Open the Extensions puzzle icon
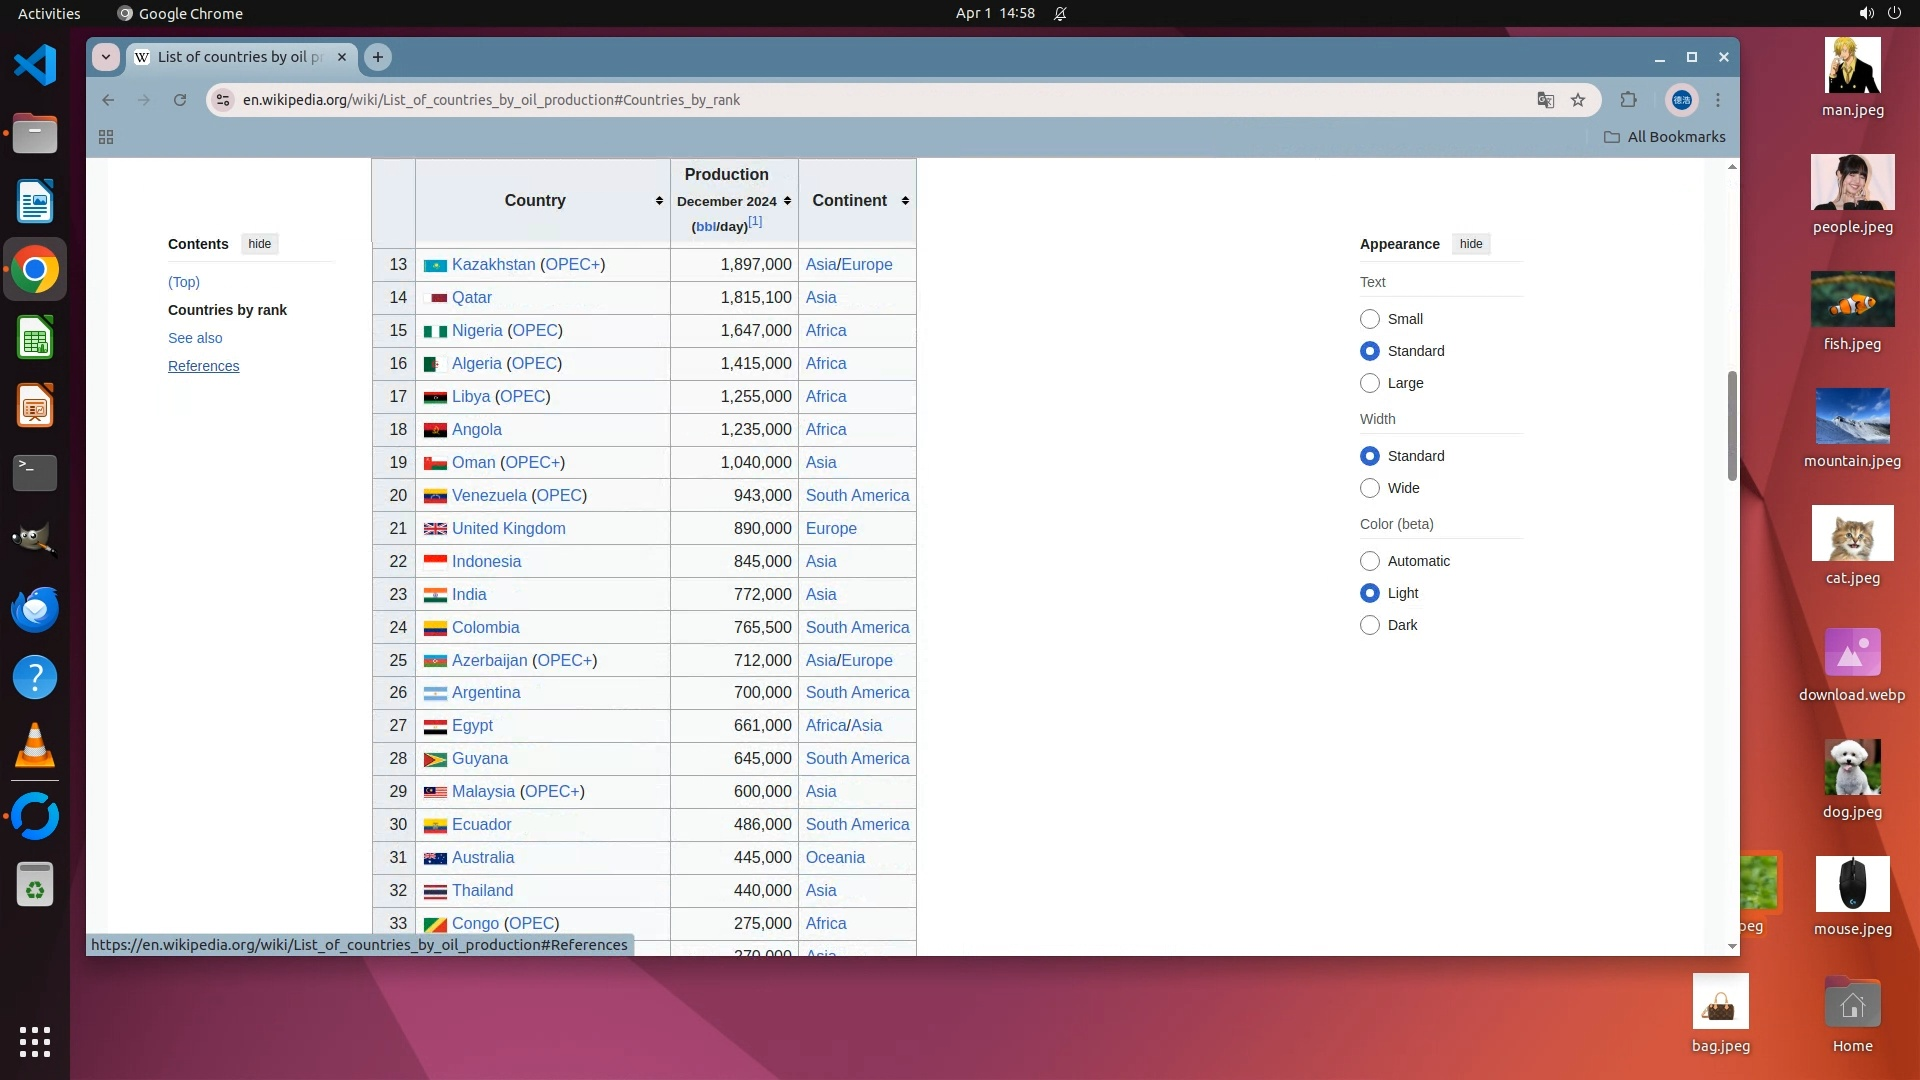The width and height of the screenshot is (1920, 1080). point(1629,100)
